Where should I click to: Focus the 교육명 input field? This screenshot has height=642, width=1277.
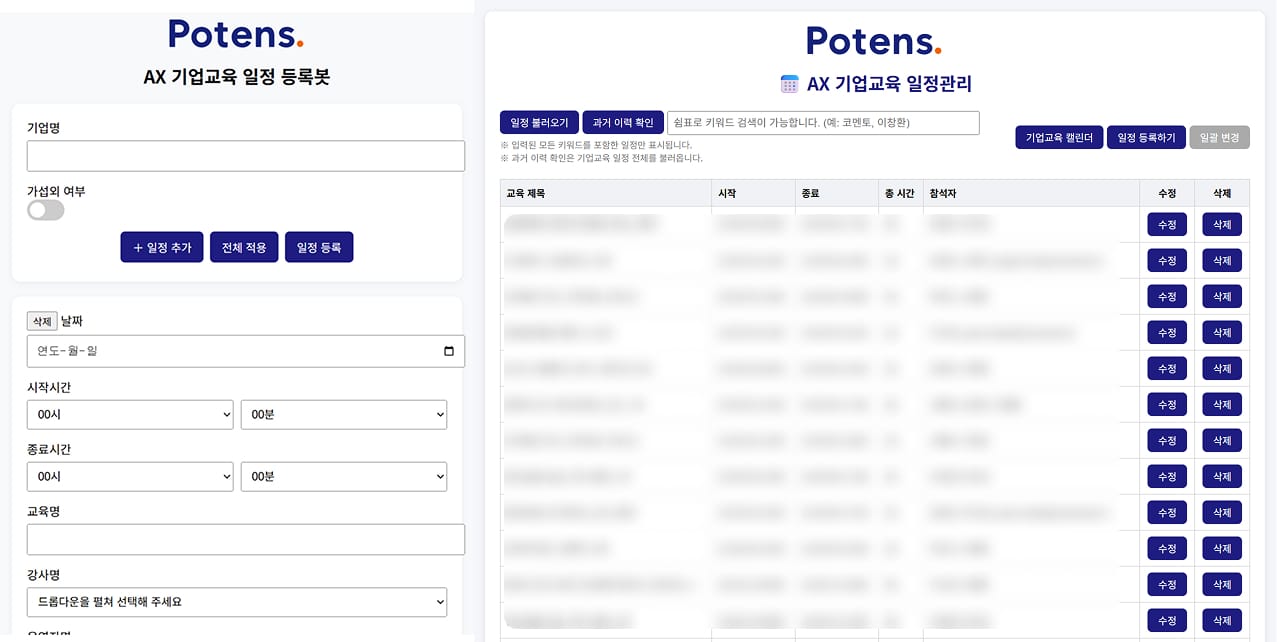(x=246, y=539)
